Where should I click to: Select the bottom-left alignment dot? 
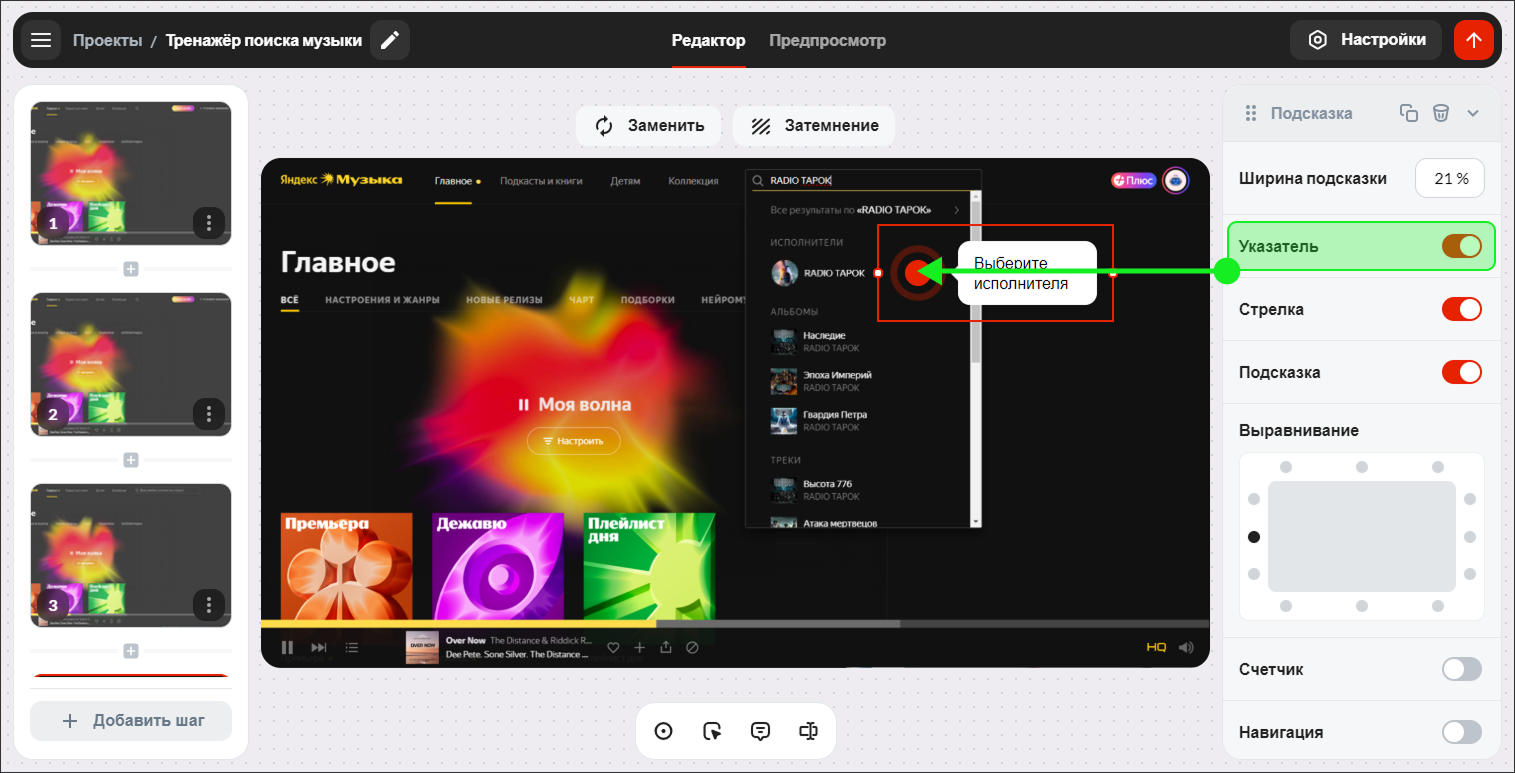pyautogui.click(x=1286, y=606)
